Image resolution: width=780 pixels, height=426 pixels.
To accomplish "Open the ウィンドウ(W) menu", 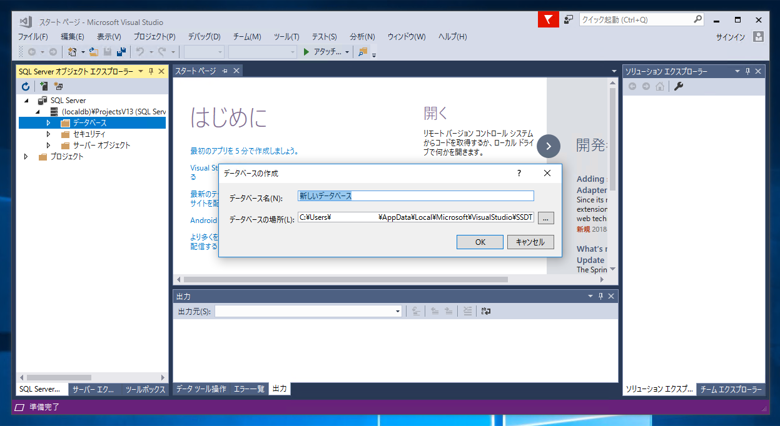I will [x=406, y=37].
